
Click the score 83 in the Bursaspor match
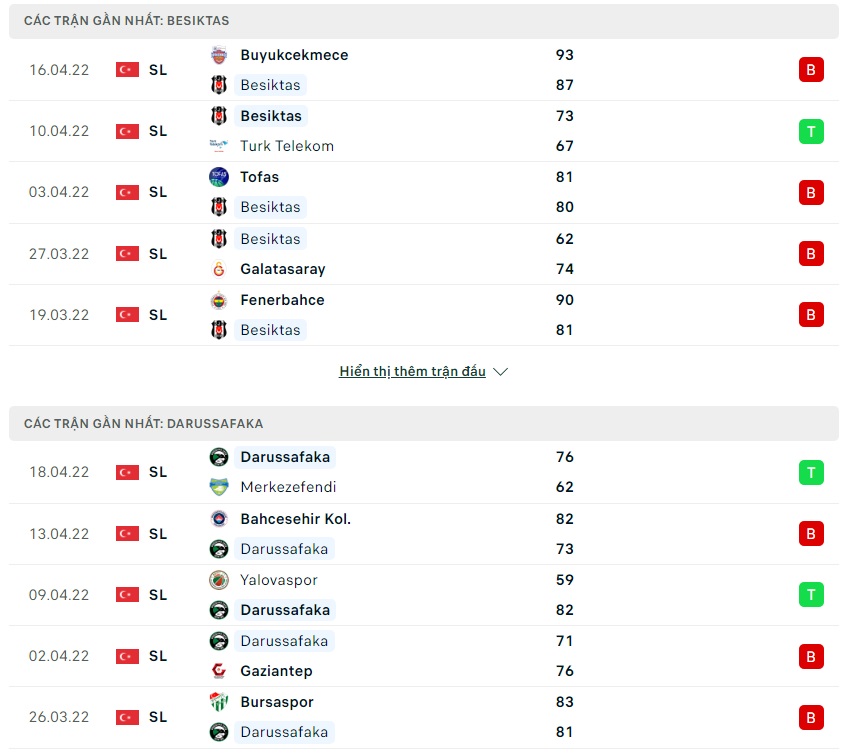pyautogui.click(x=565, y=702)
